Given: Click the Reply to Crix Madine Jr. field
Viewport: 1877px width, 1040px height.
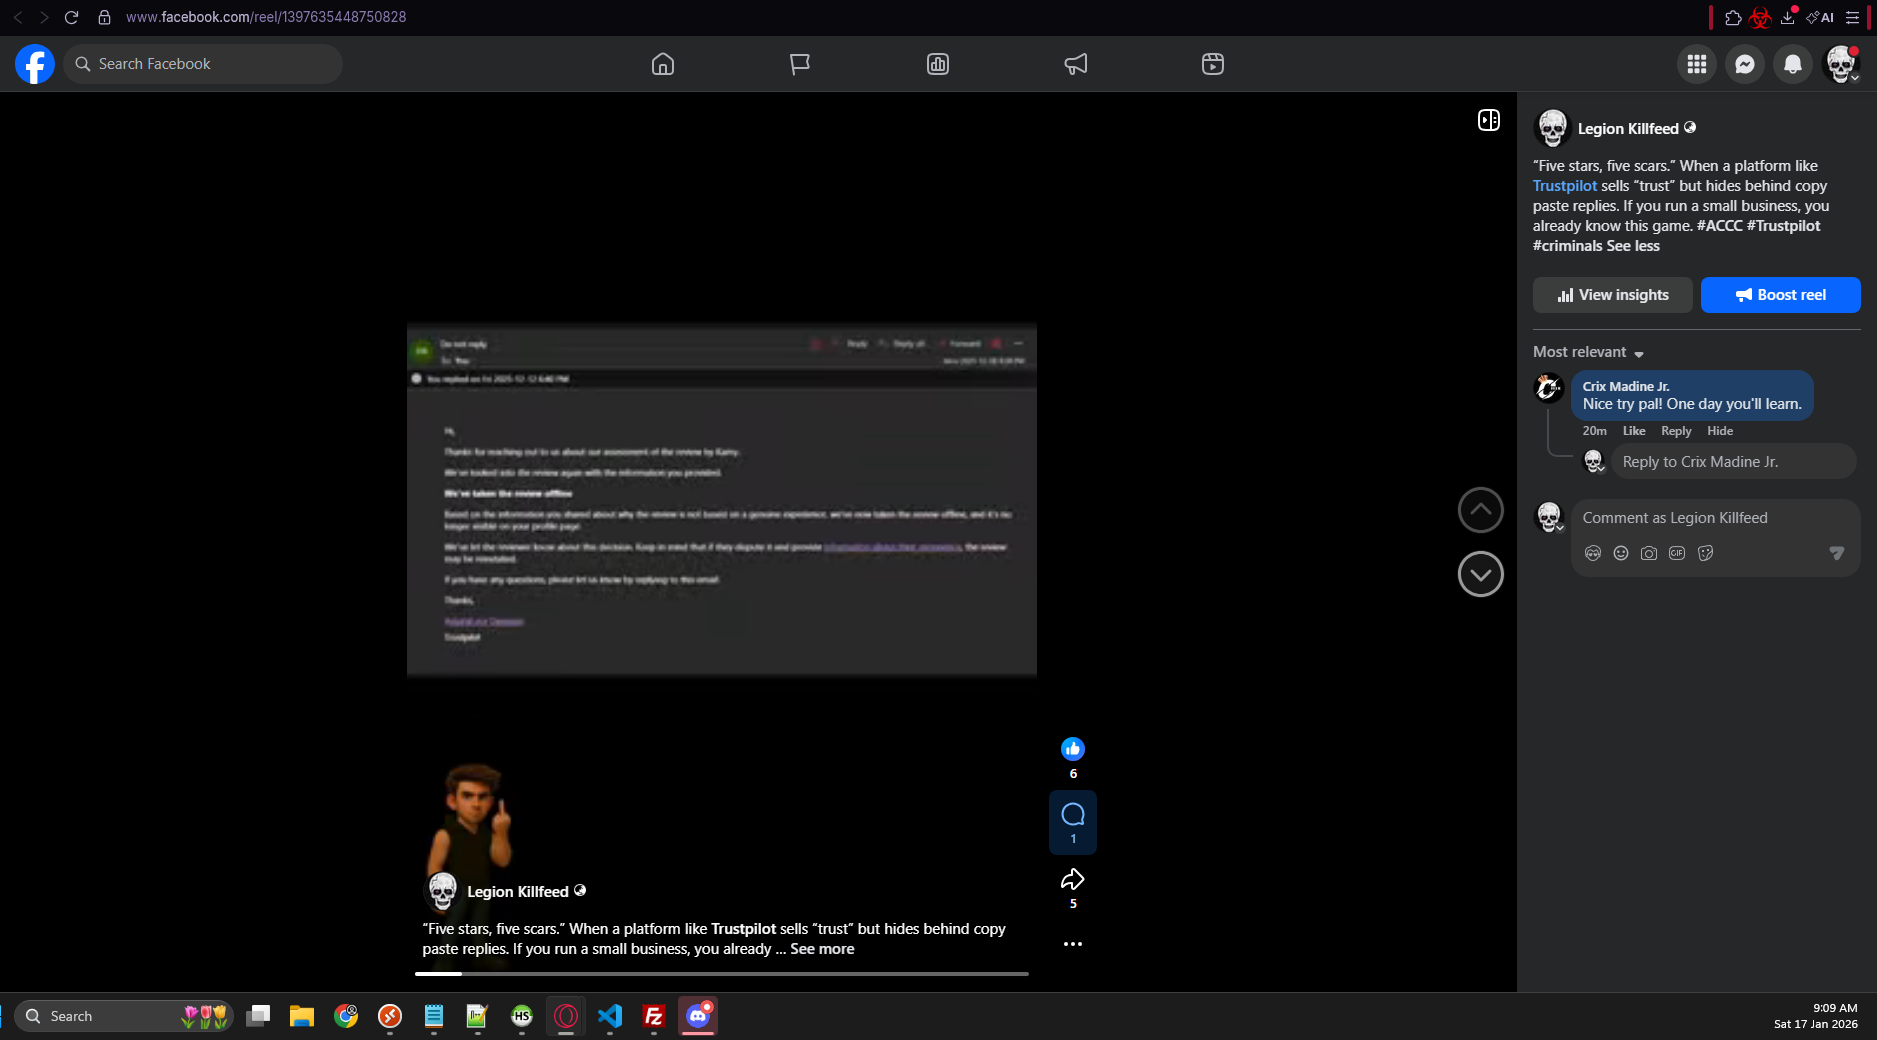Looking at the screenshot, I should pos(1734,462).
